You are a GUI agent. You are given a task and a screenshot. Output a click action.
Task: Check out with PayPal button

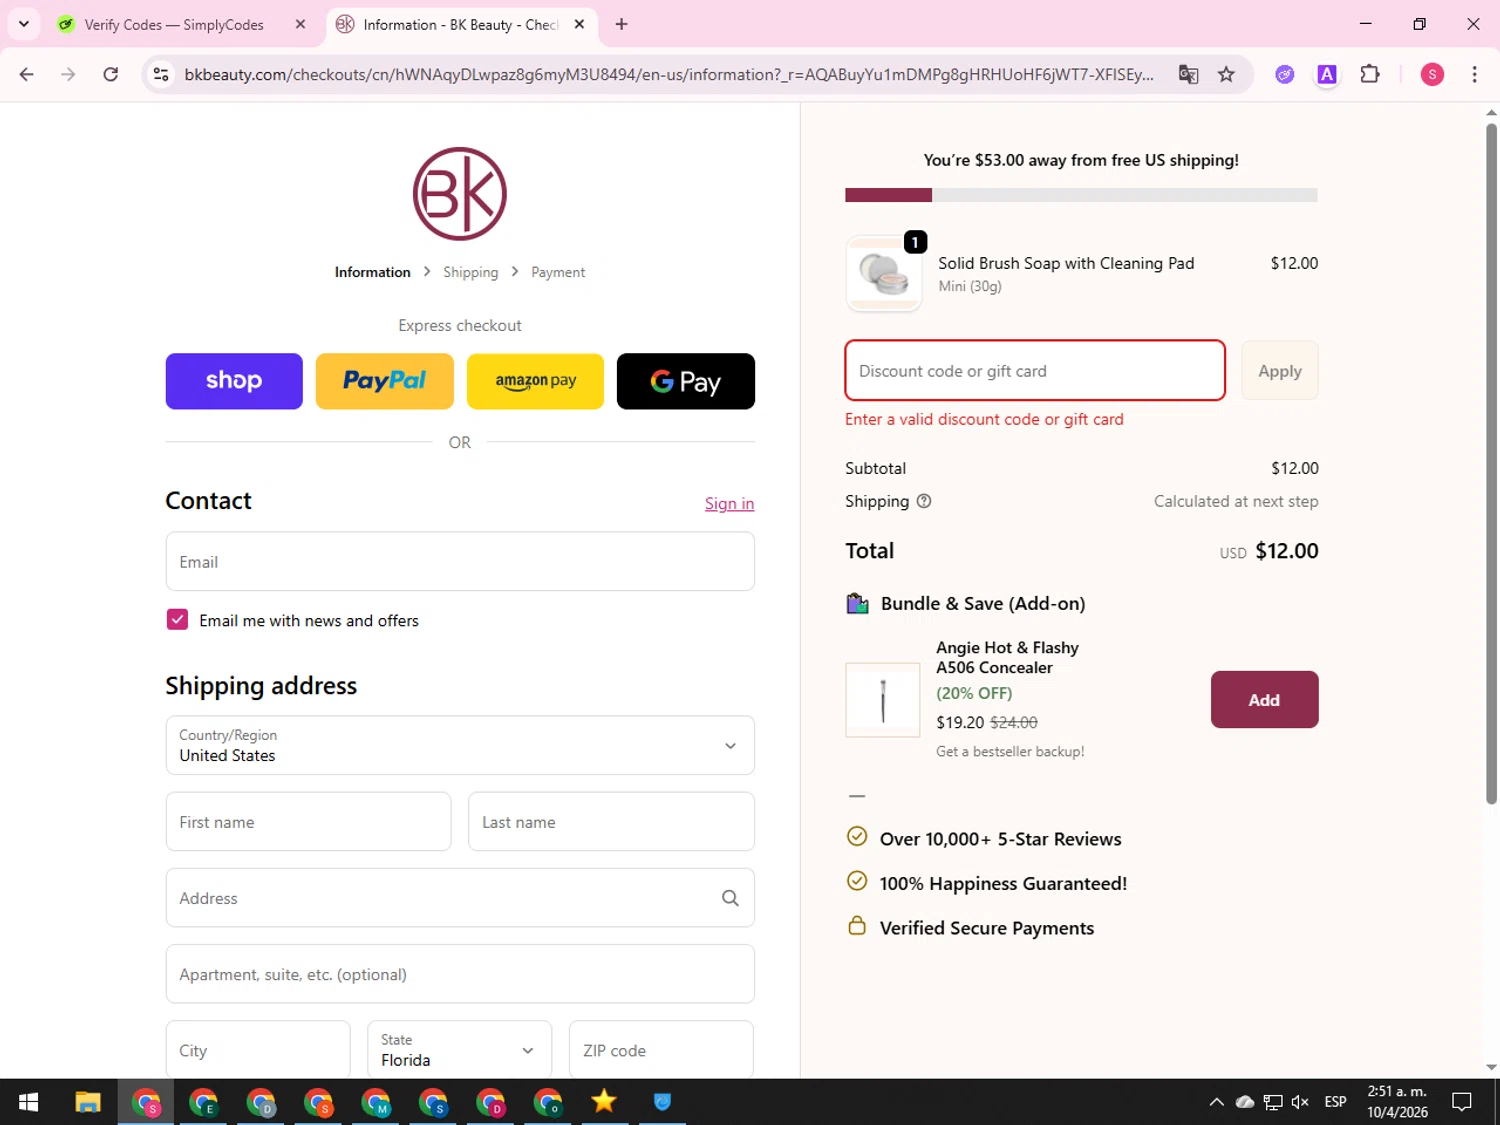[x=385, y=381]
